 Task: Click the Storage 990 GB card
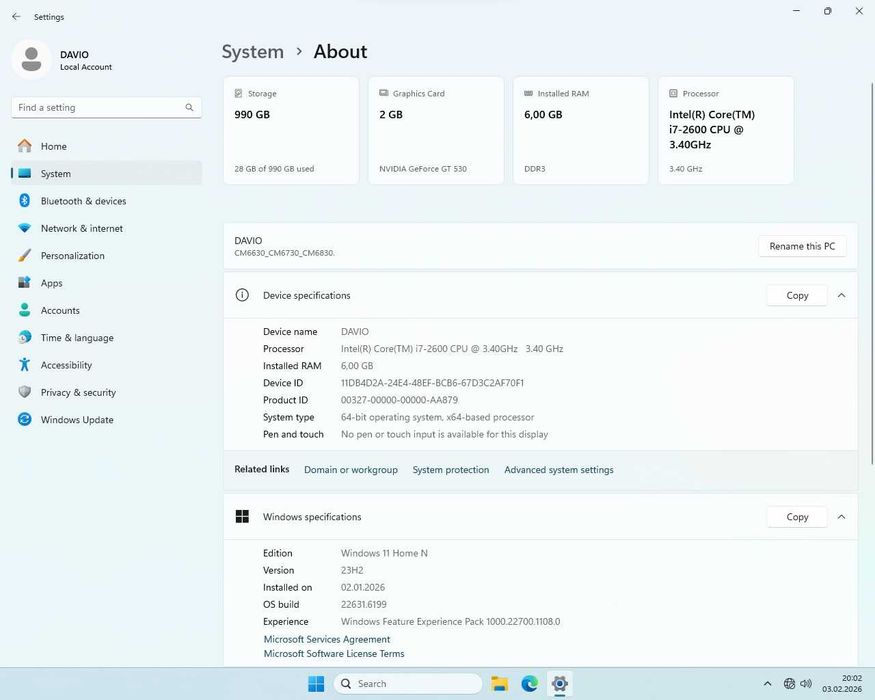click(291, 130)
